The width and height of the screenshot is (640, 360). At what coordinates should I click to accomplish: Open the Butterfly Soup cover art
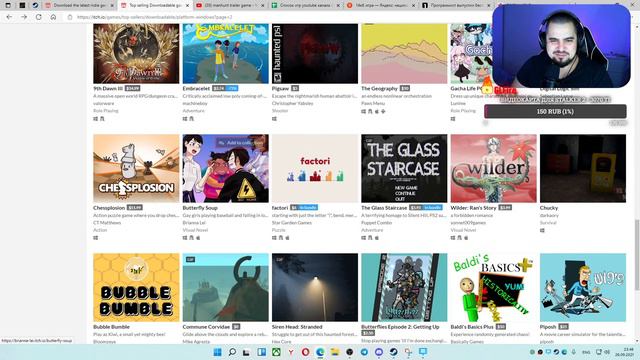(225, 168)
